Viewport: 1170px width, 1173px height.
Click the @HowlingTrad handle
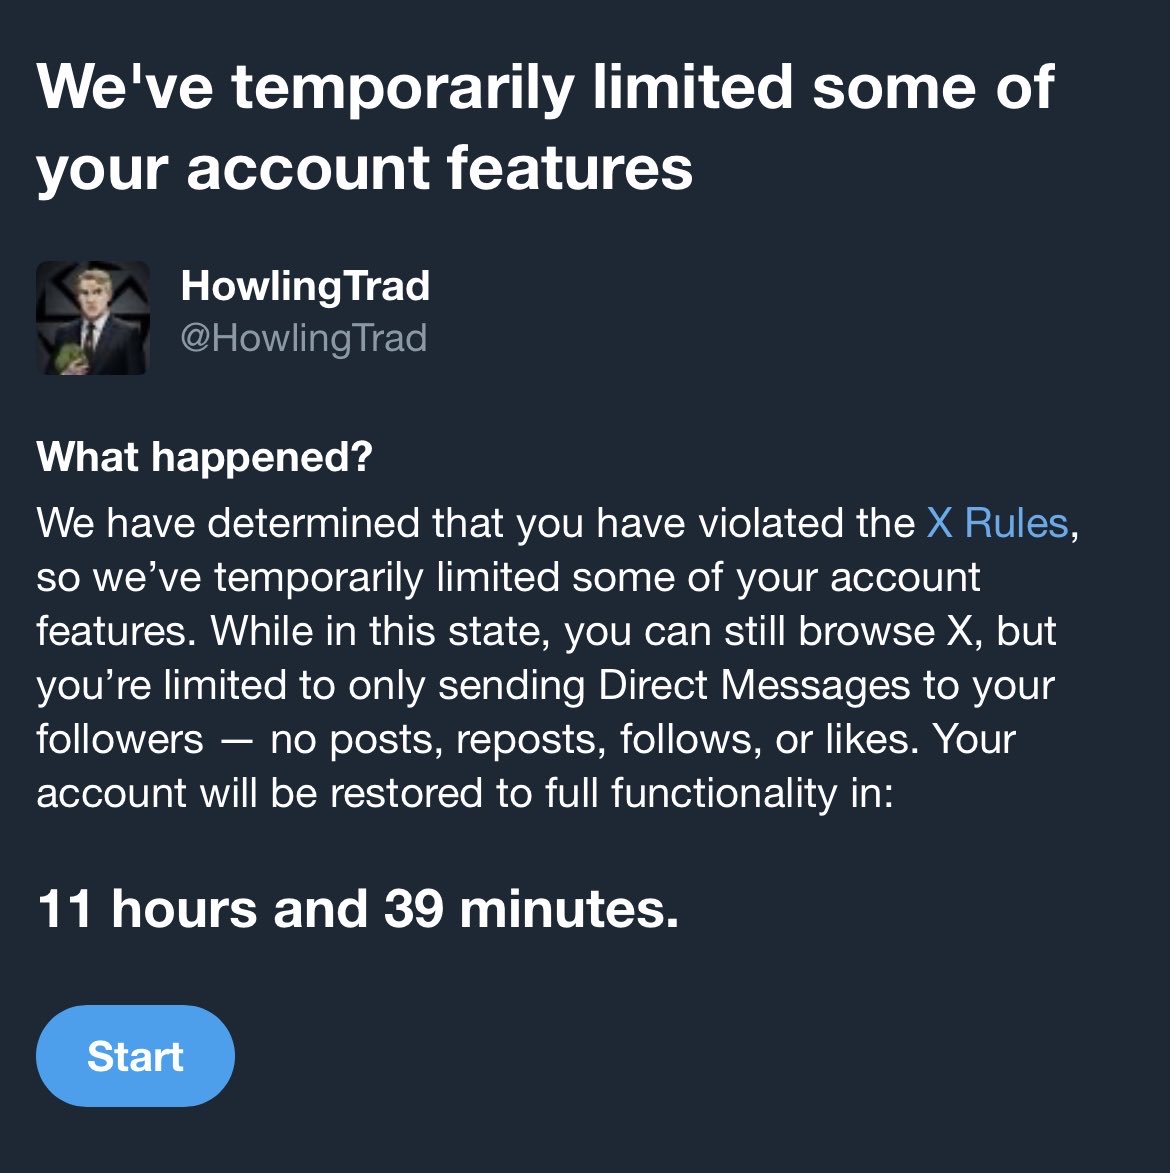pos(304,337)
